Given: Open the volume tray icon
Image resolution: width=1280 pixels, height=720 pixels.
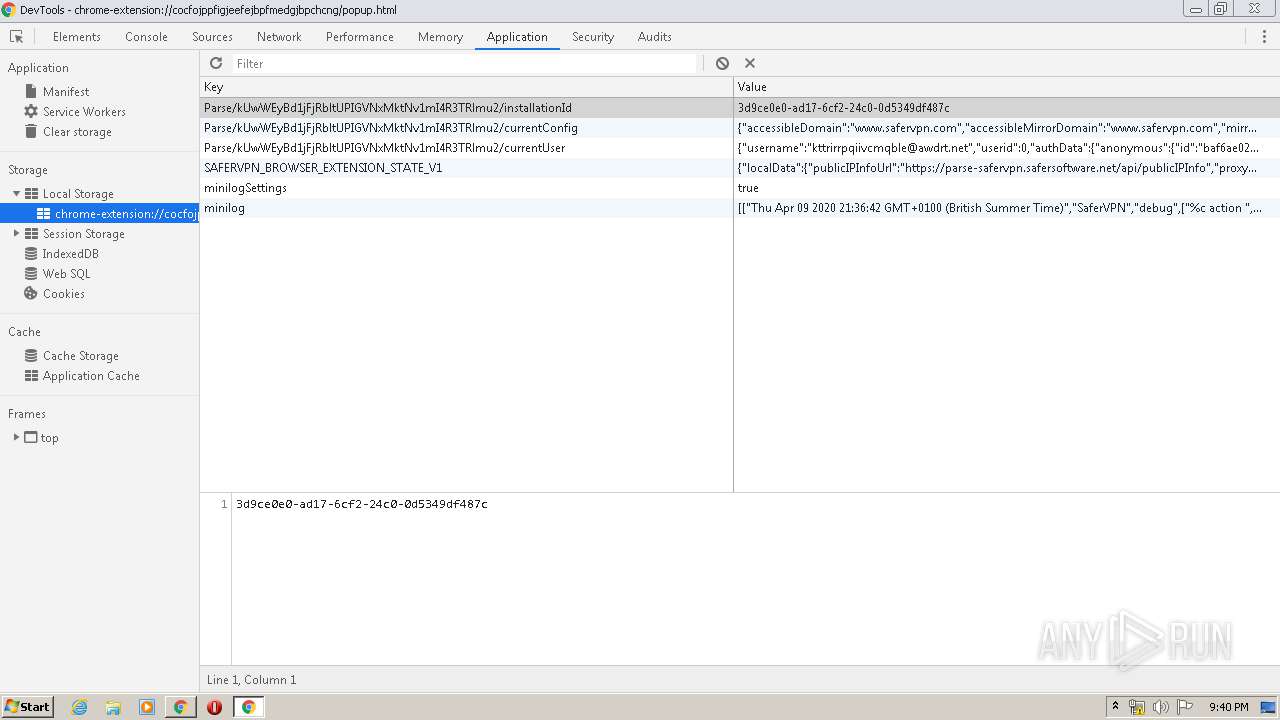Looking at the screenshot, I should pos(1161,707).
